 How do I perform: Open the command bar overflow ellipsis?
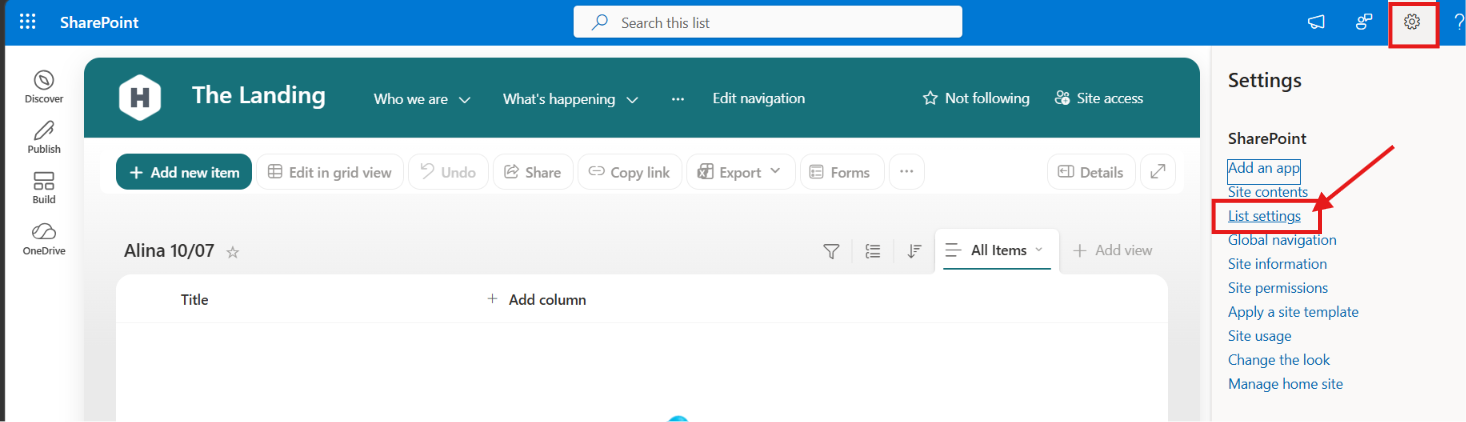click(907, 172)
